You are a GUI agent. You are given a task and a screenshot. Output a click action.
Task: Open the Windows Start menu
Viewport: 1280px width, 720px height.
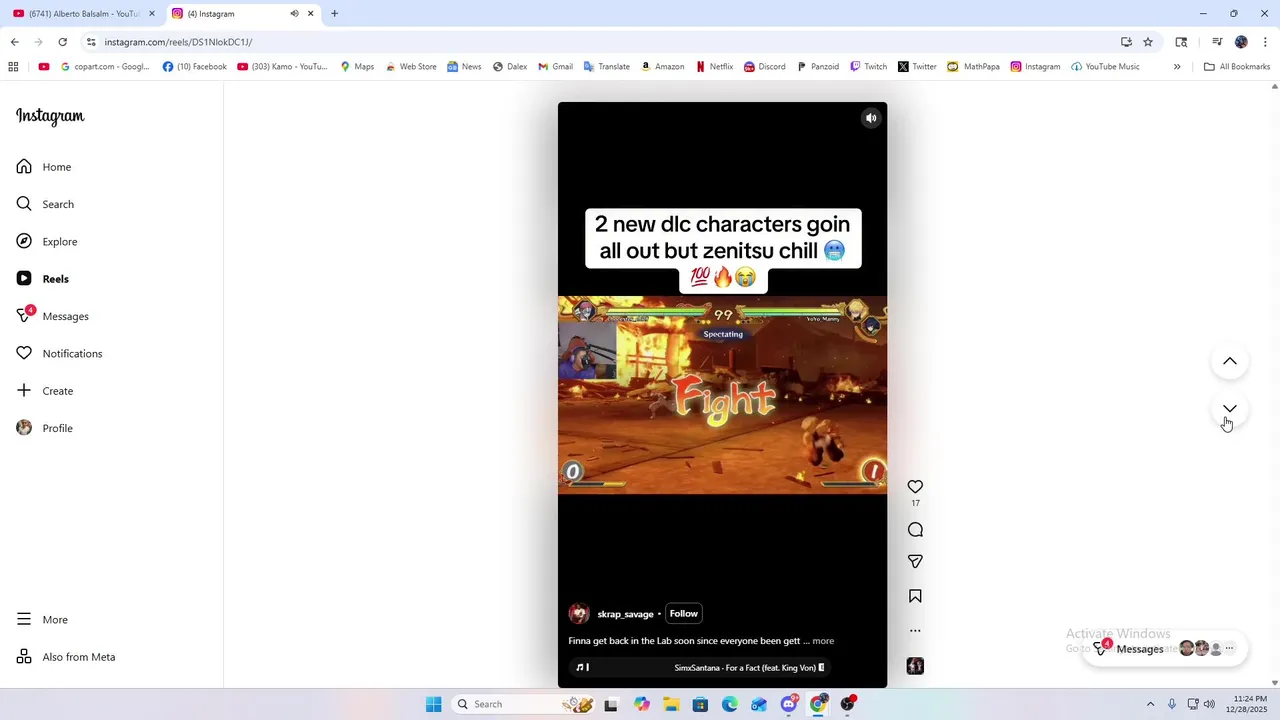(433, 704)
